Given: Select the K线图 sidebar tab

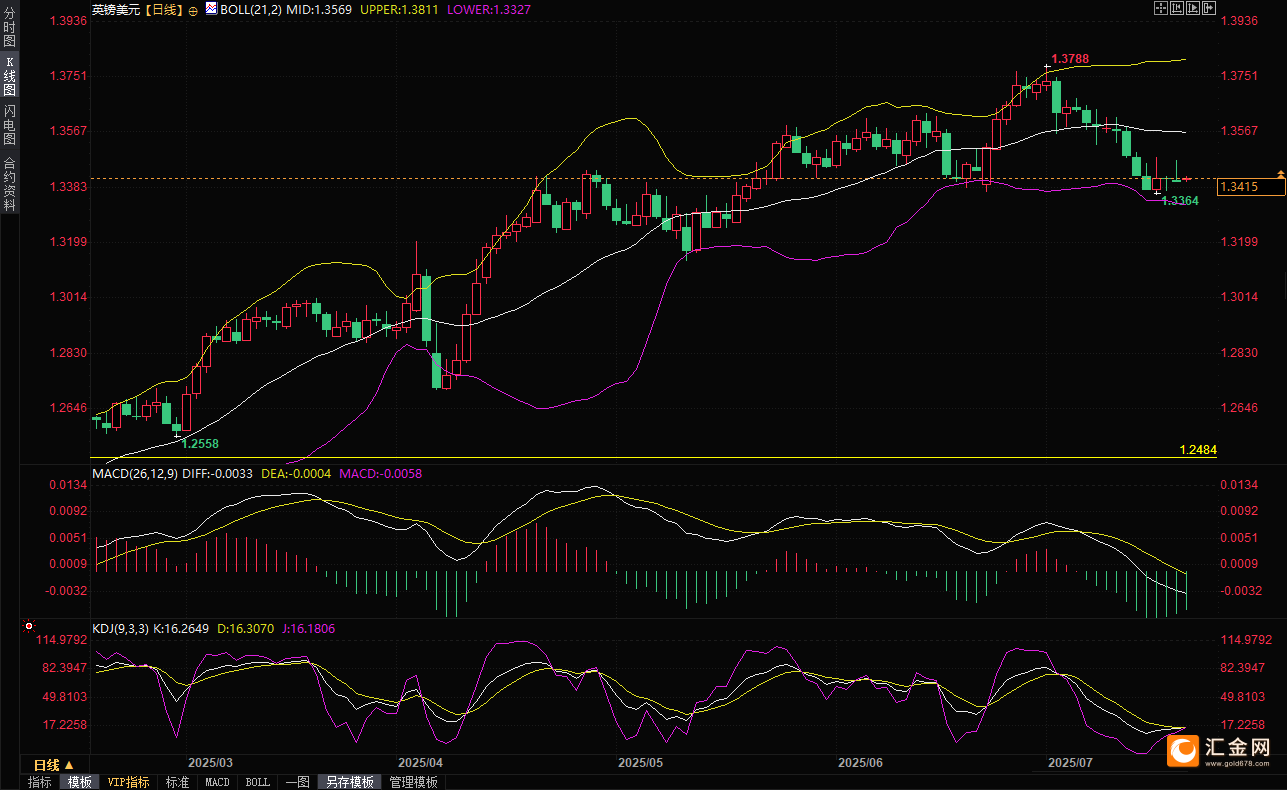Looking at the screenshot, I should click(x=10, y=76).
